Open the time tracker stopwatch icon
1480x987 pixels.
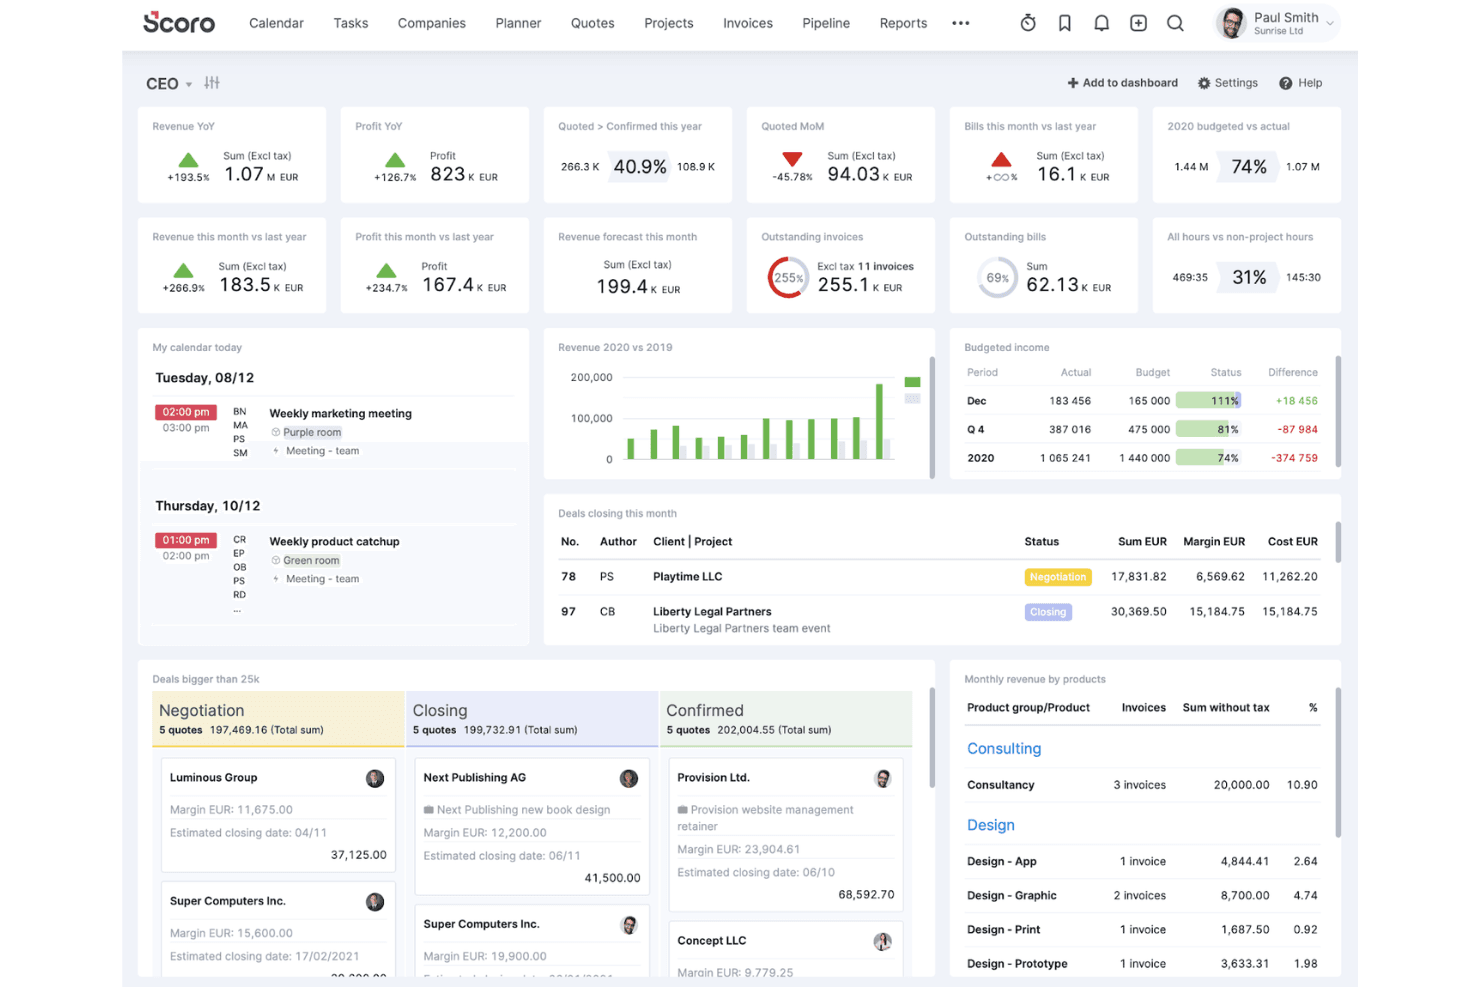pos(1028,23)
